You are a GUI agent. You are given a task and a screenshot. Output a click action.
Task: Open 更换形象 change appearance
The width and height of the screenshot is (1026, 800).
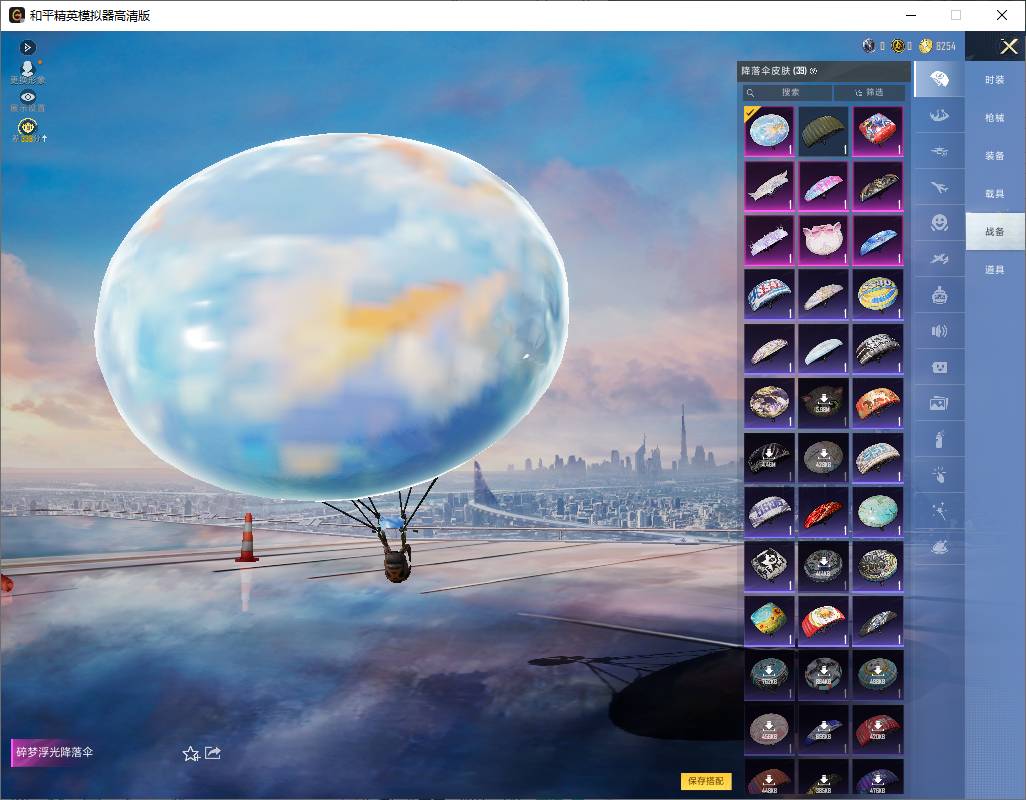click(27, 72)
